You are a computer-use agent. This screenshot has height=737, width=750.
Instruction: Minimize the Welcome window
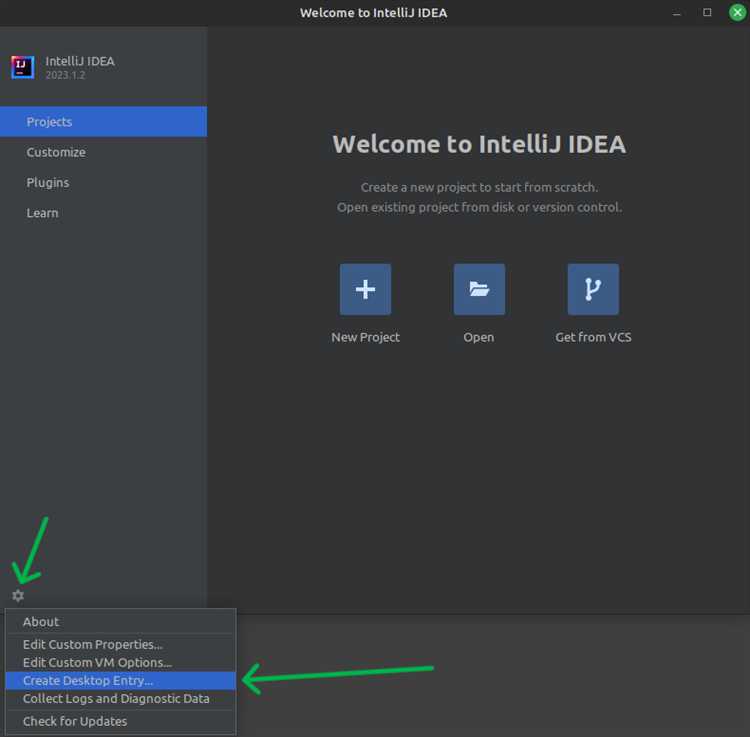pyautogui.click(x=679, y=12)
